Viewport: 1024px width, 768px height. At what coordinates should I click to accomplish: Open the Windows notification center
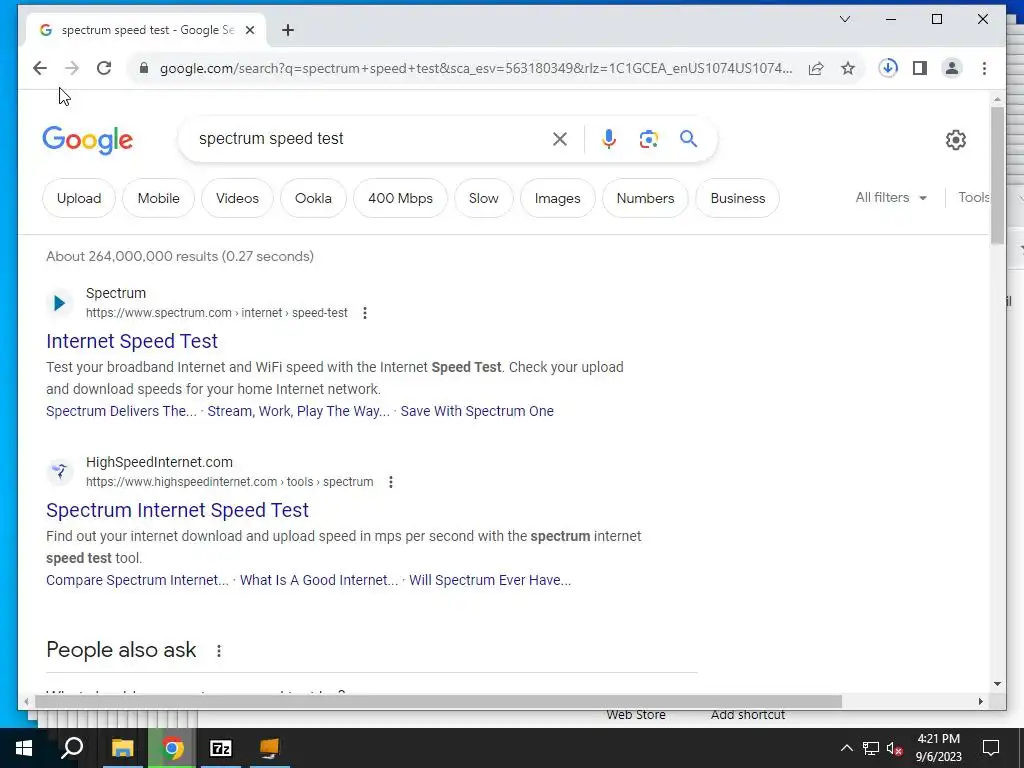pos(991,748)
